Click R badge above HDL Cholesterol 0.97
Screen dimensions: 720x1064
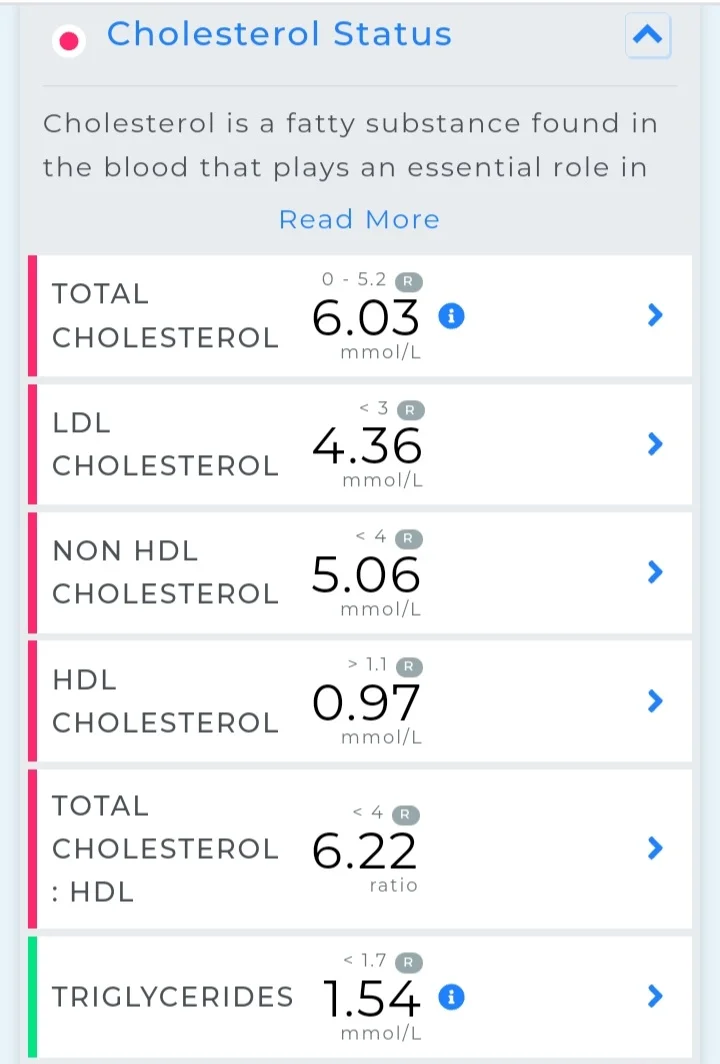[409, 667]
